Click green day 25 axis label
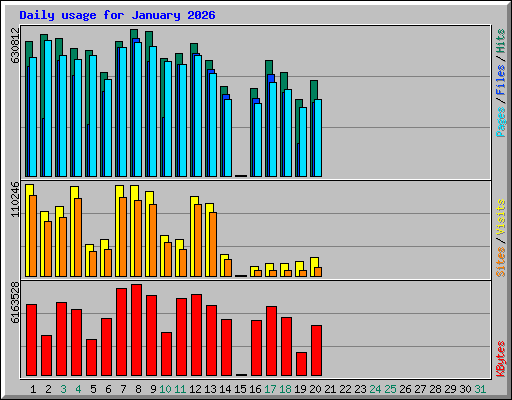The image size is (512, 400). click(390, 389)
